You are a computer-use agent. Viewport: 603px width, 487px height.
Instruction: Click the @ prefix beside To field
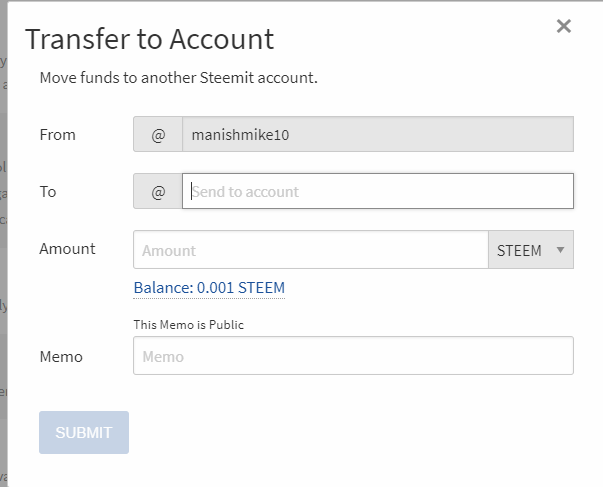click(158, 191)
